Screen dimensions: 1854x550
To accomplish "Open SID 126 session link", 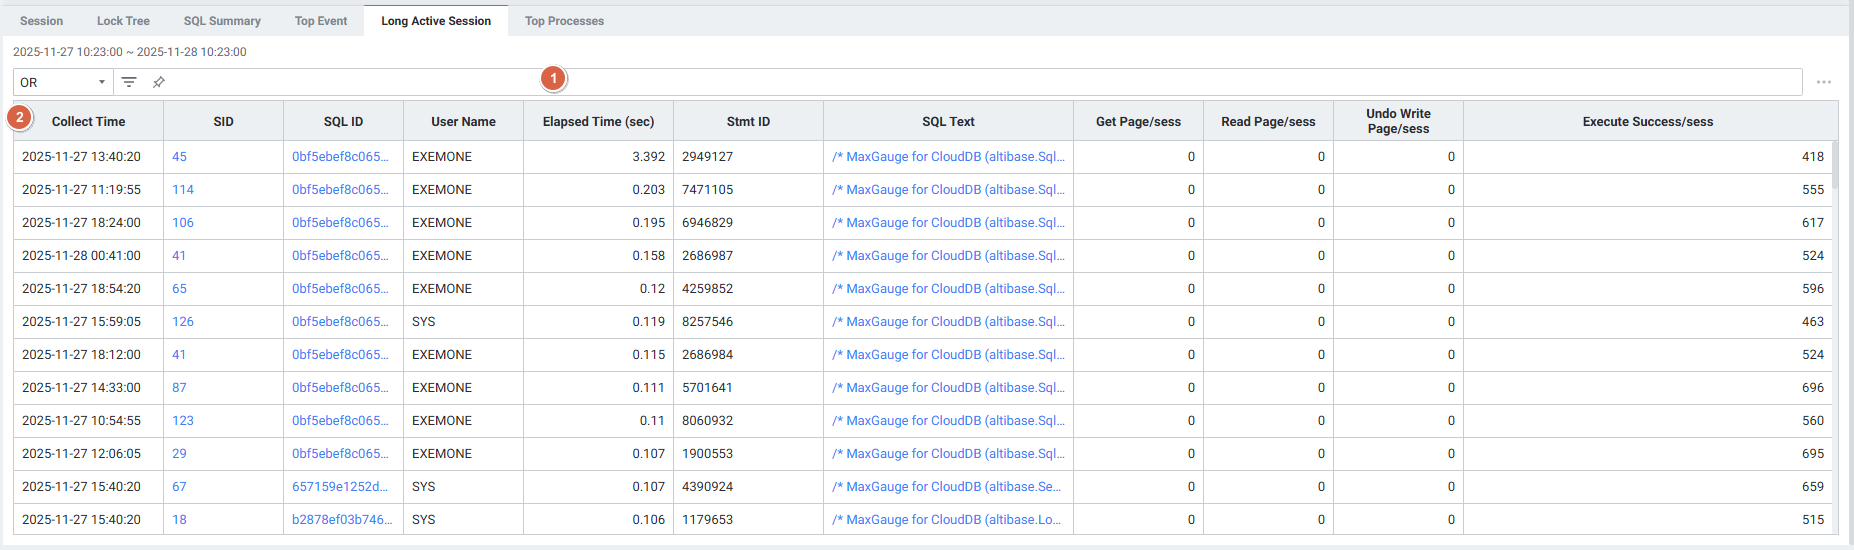I will pyautogui.click(x=183, y=322).
